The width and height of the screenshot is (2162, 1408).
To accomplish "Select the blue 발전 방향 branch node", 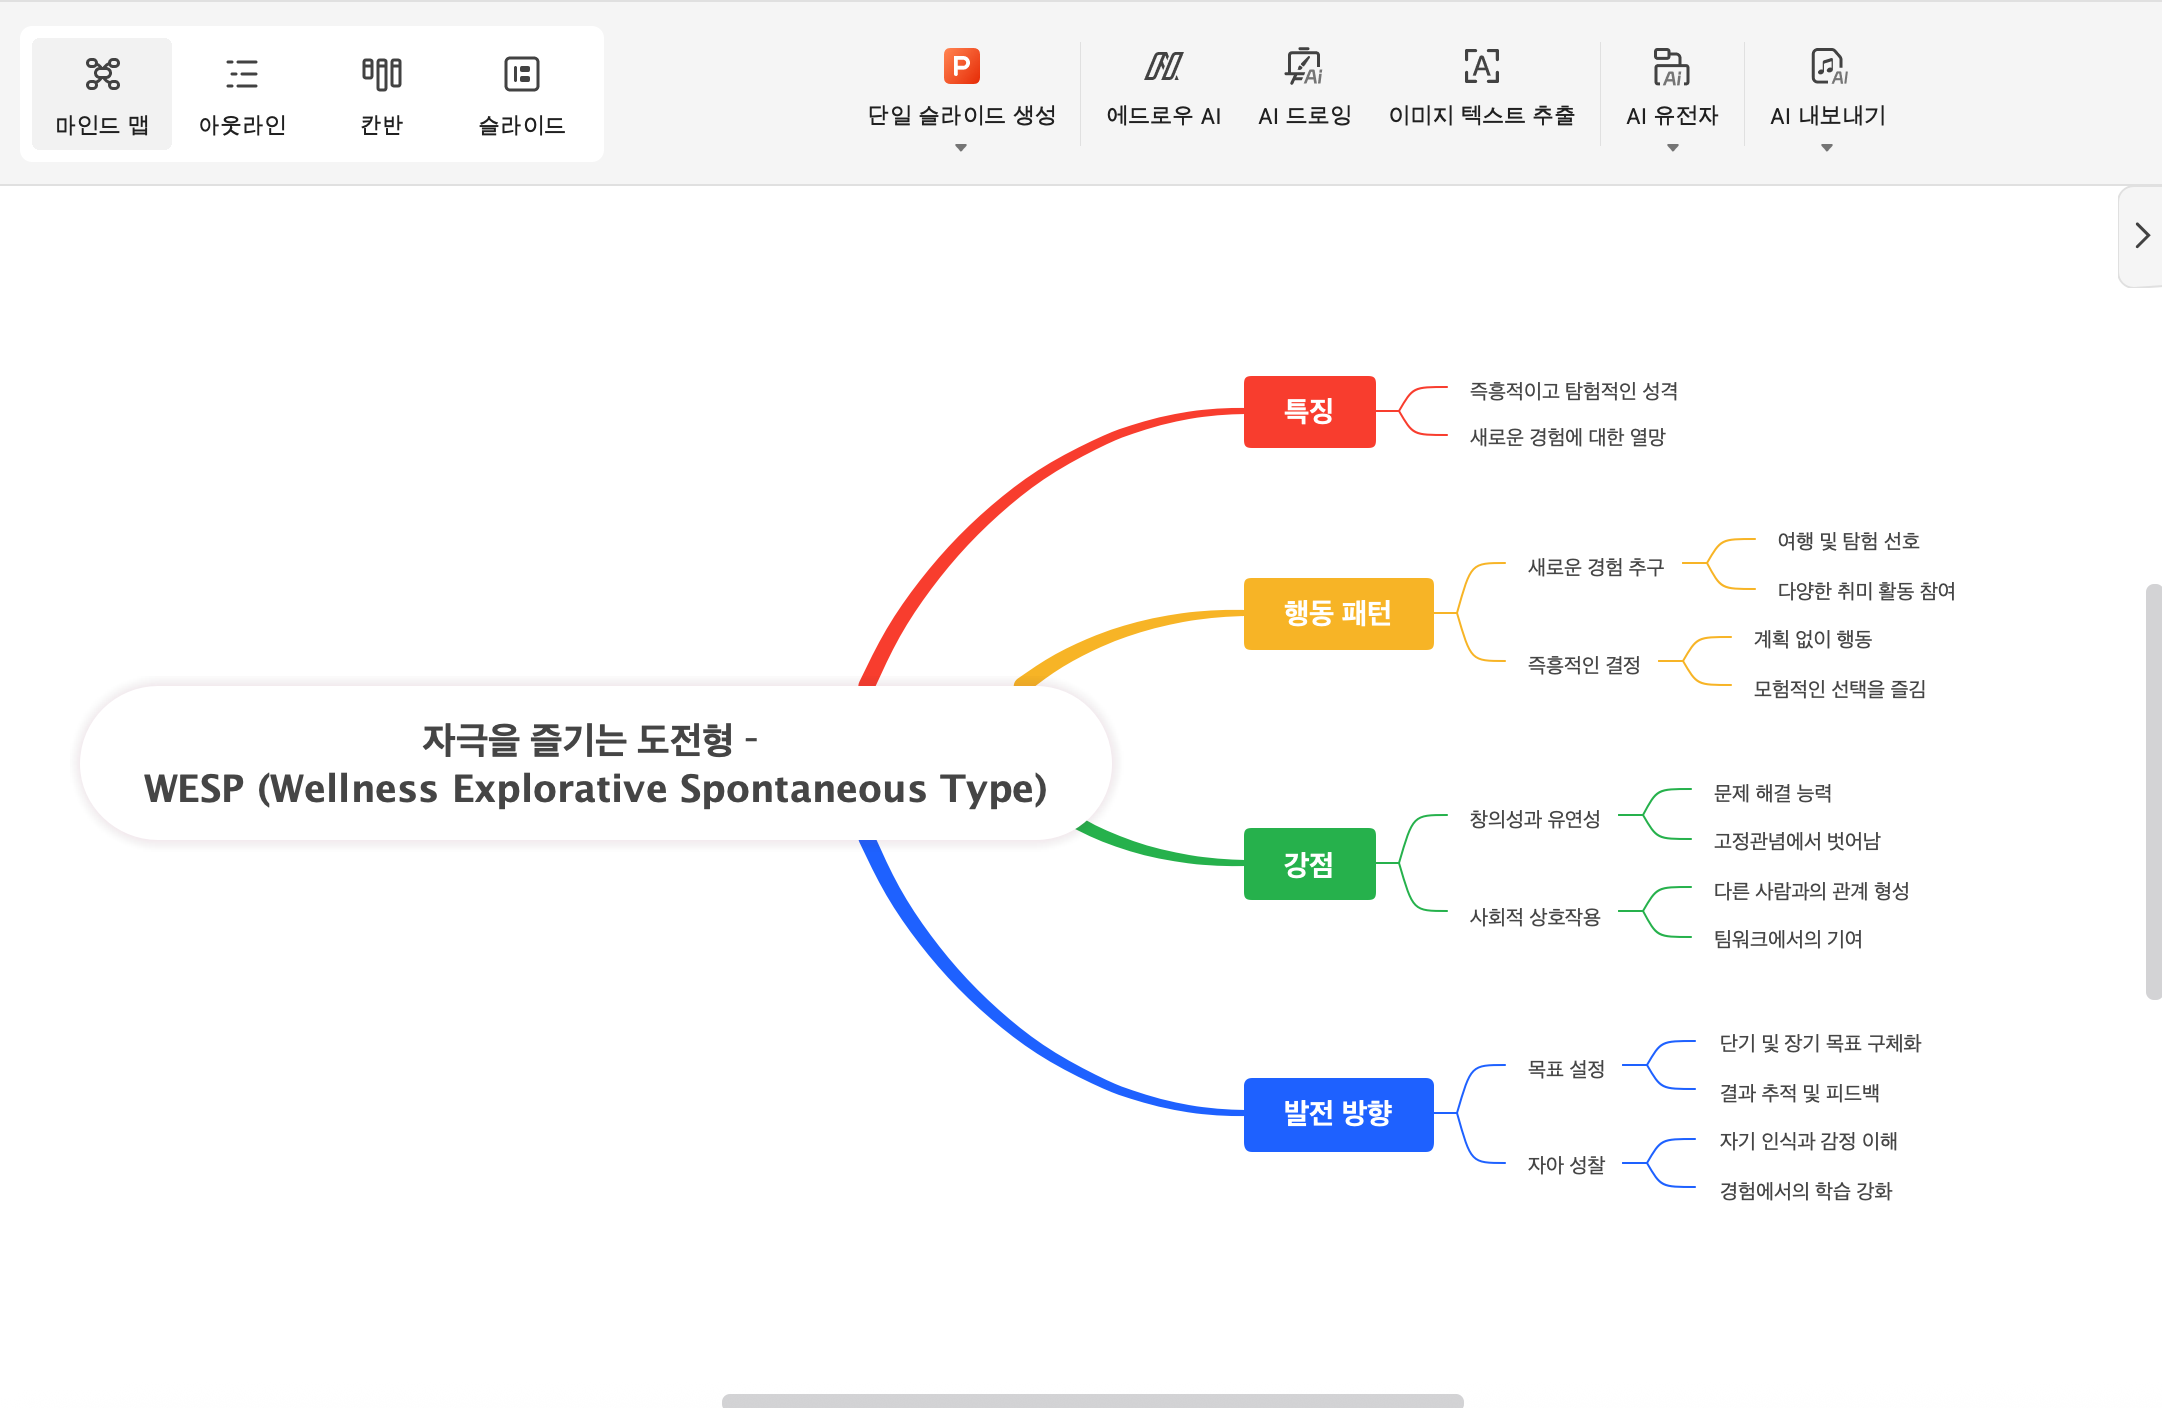I will point(1338,1113).
